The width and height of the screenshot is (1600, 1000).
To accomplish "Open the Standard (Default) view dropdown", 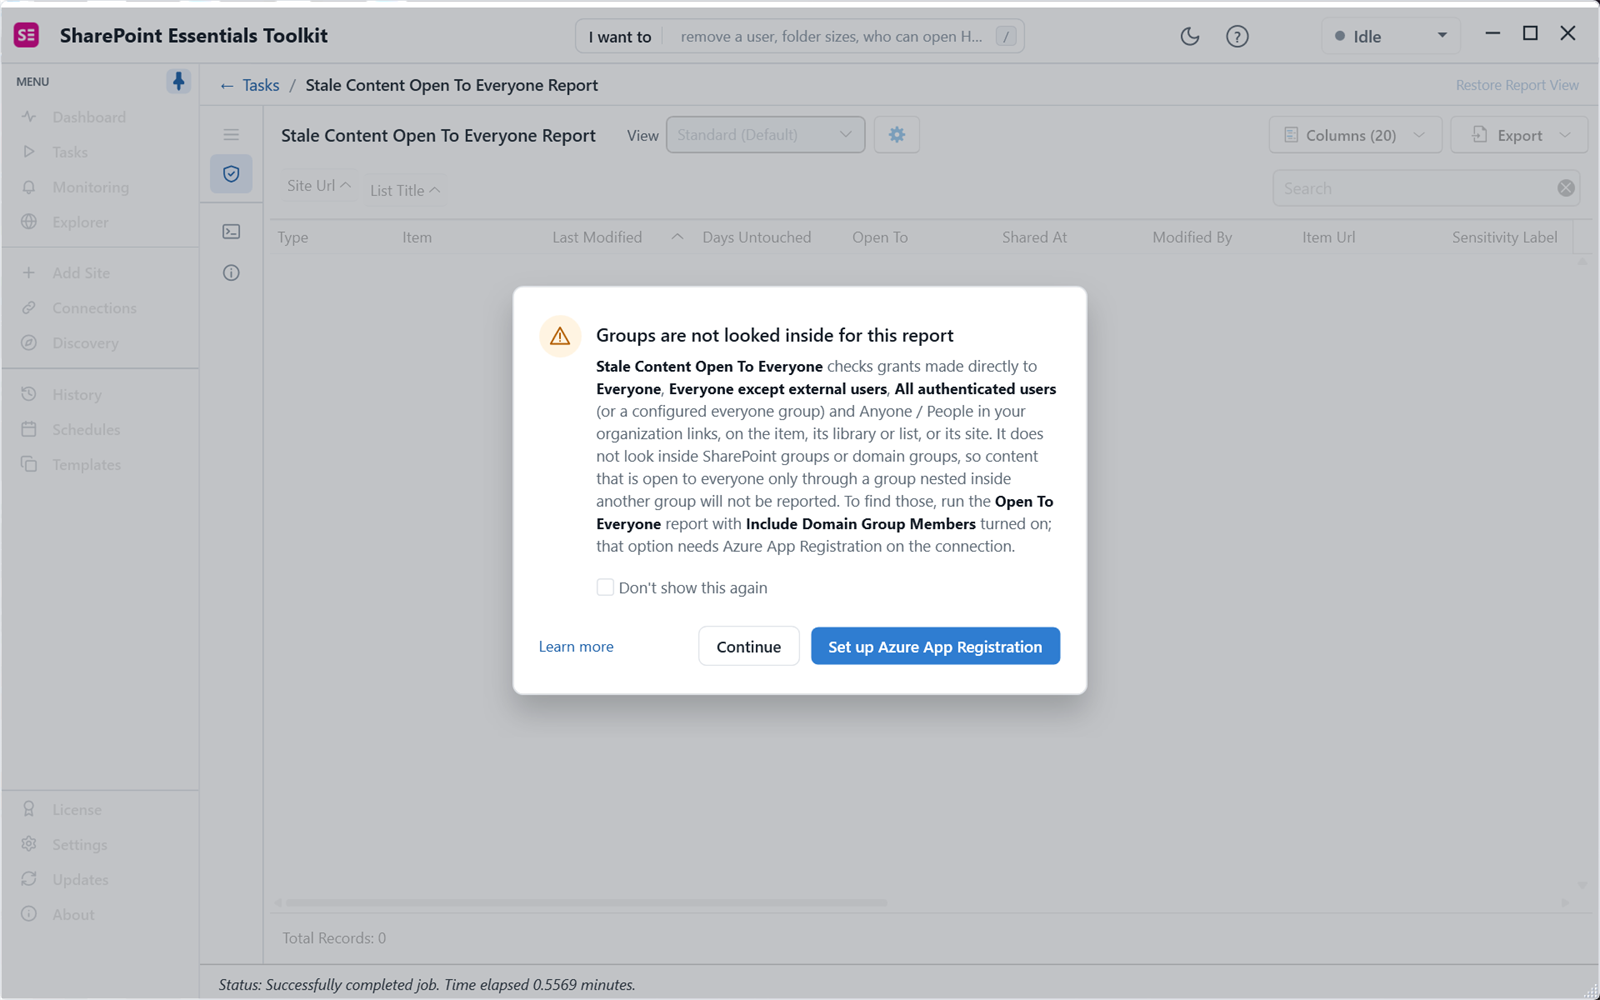I will coord(766,135).
